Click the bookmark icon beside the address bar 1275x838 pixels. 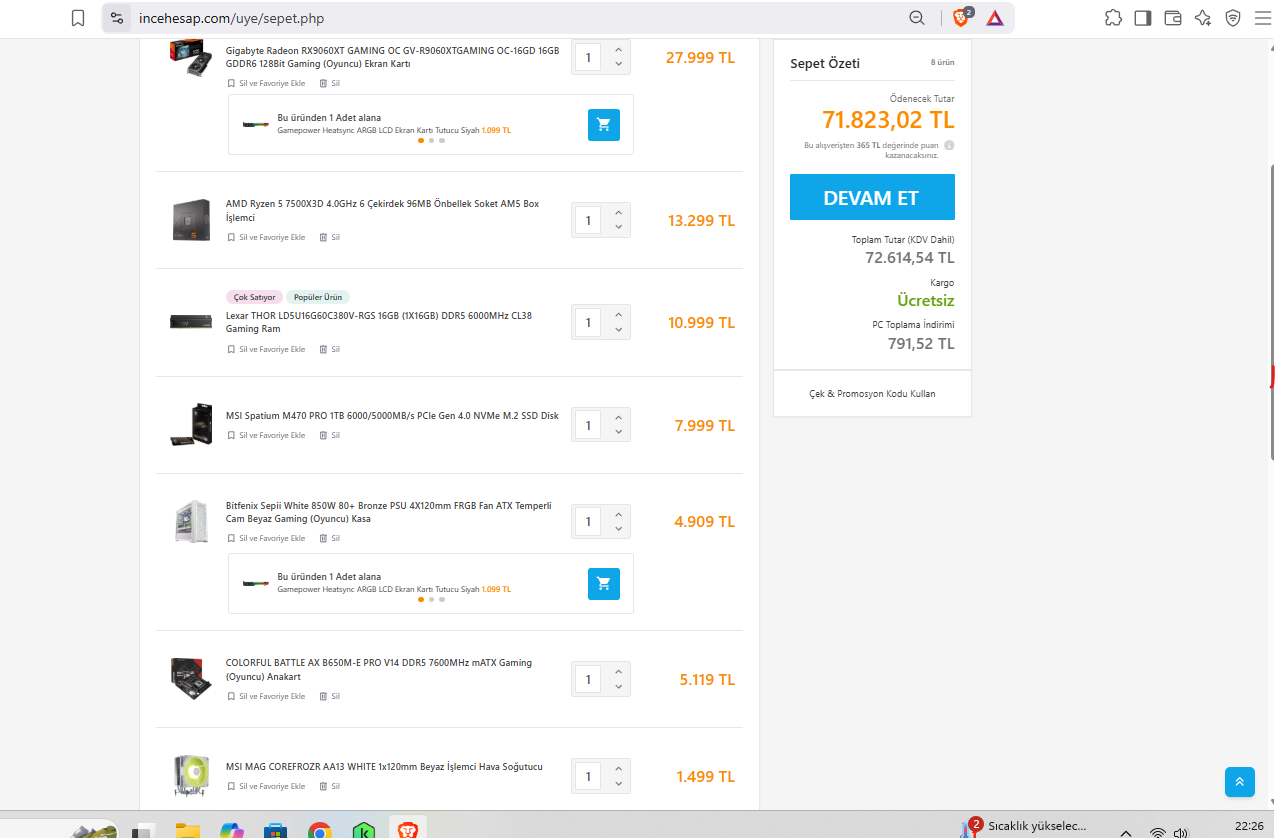(78, 18)
